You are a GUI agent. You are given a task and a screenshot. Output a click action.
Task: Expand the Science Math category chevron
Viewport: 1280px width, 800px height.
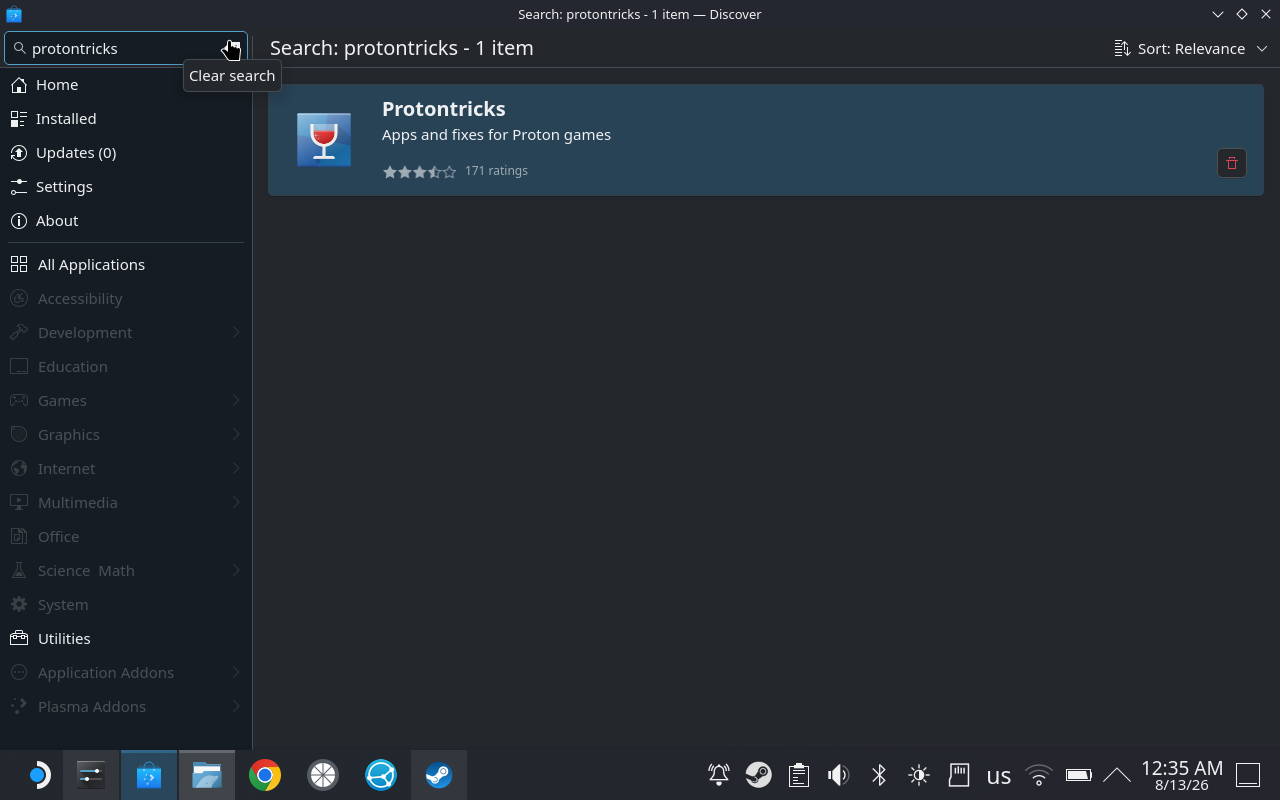(236, 571)
